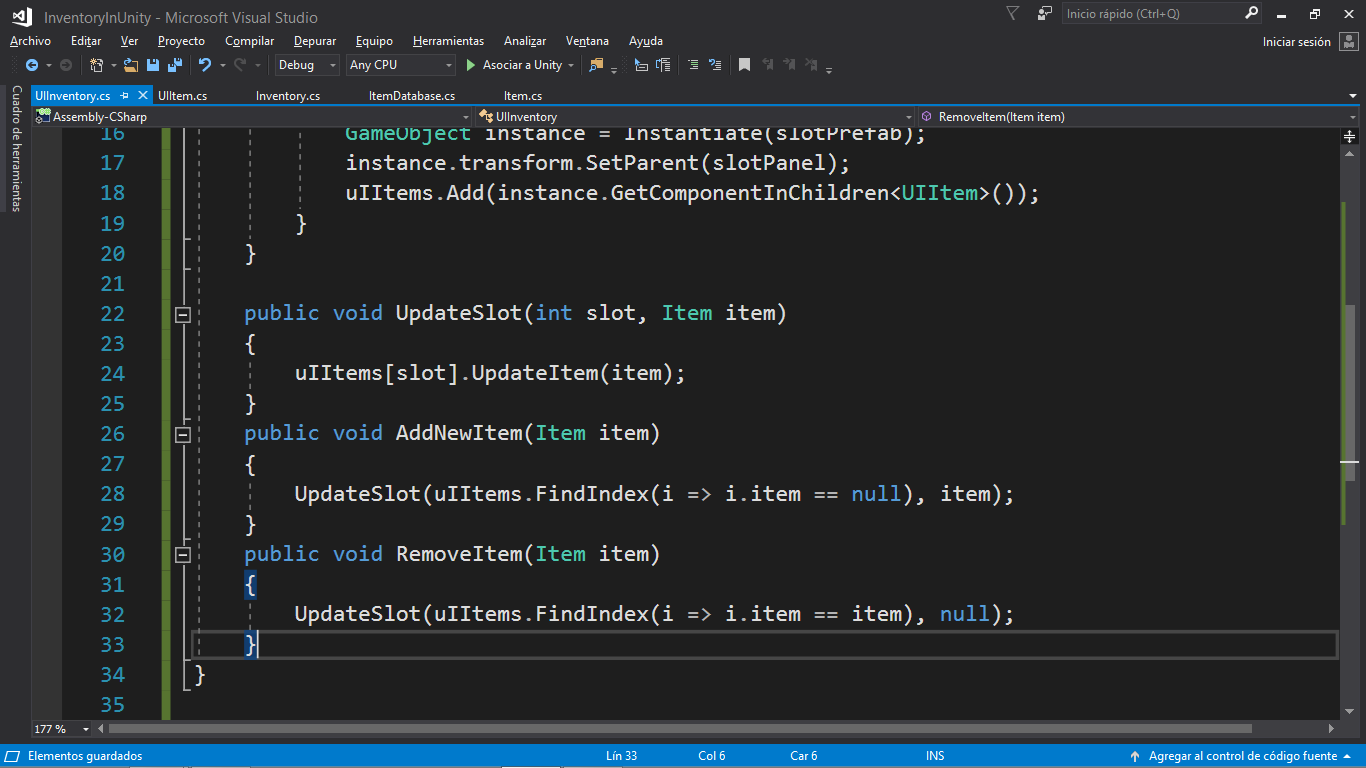1366x768 pixels.
Task: Expand the Asociar a Unity dropdown arrow
Action: click(x=571, y=65)
